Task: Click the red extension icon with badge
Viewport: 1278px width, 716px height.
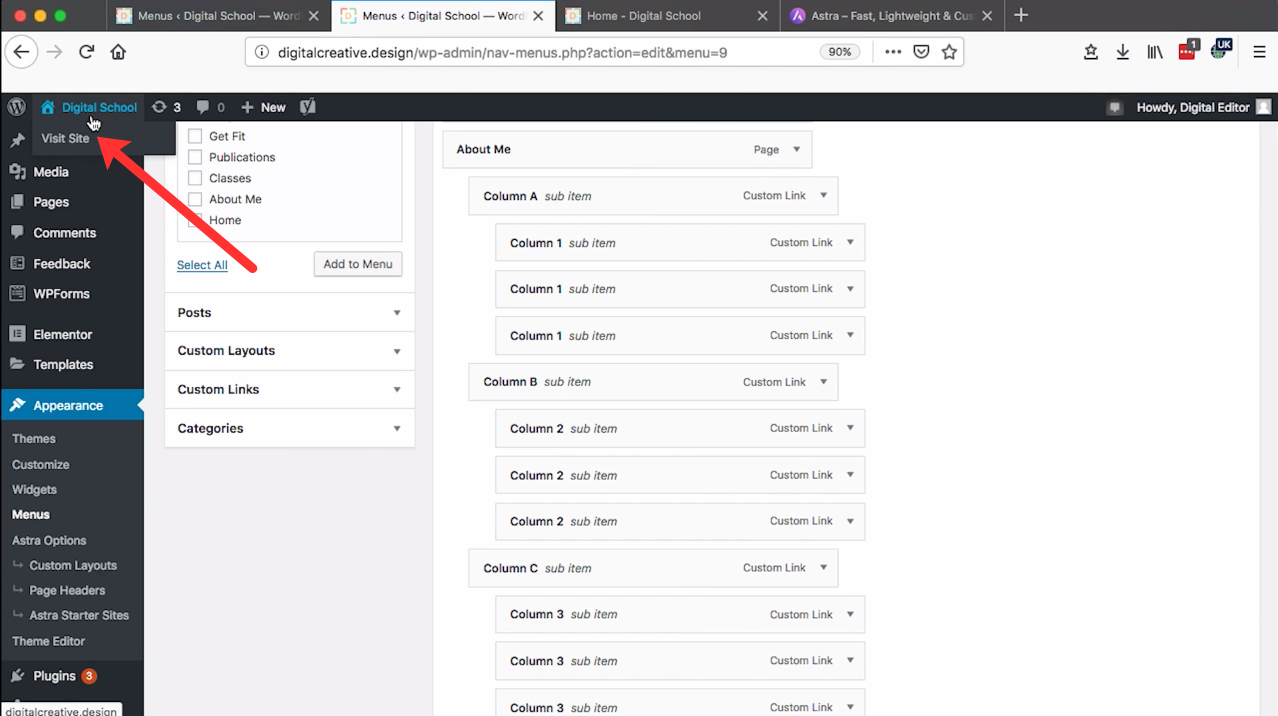Action: (x=1188, y=51)
